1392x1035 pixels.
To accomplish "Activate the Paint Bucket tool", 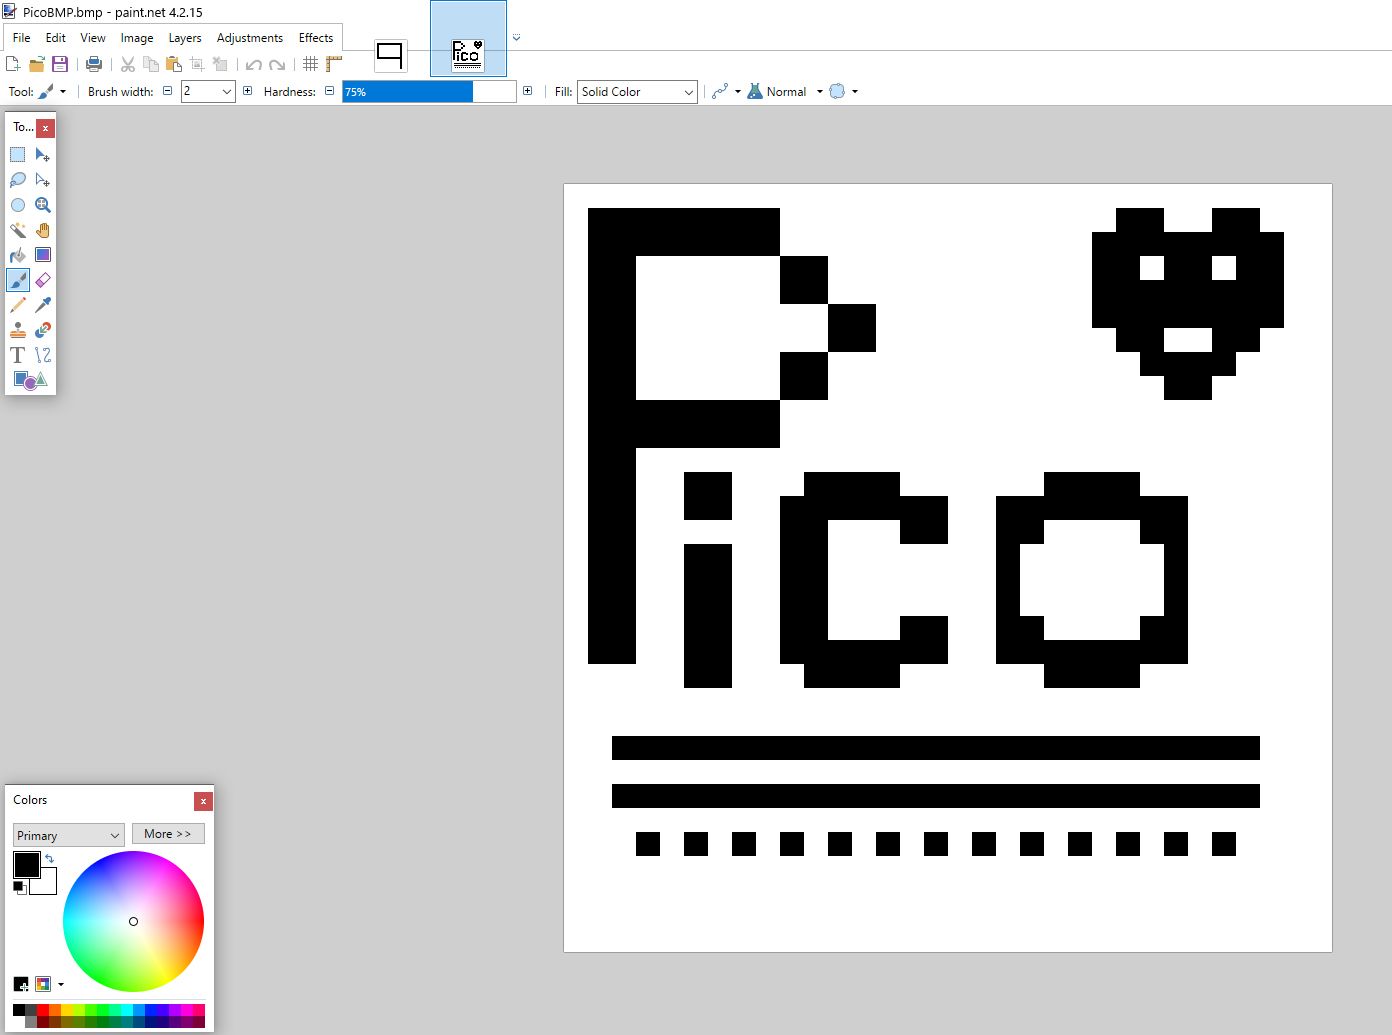I will (18, 254).
